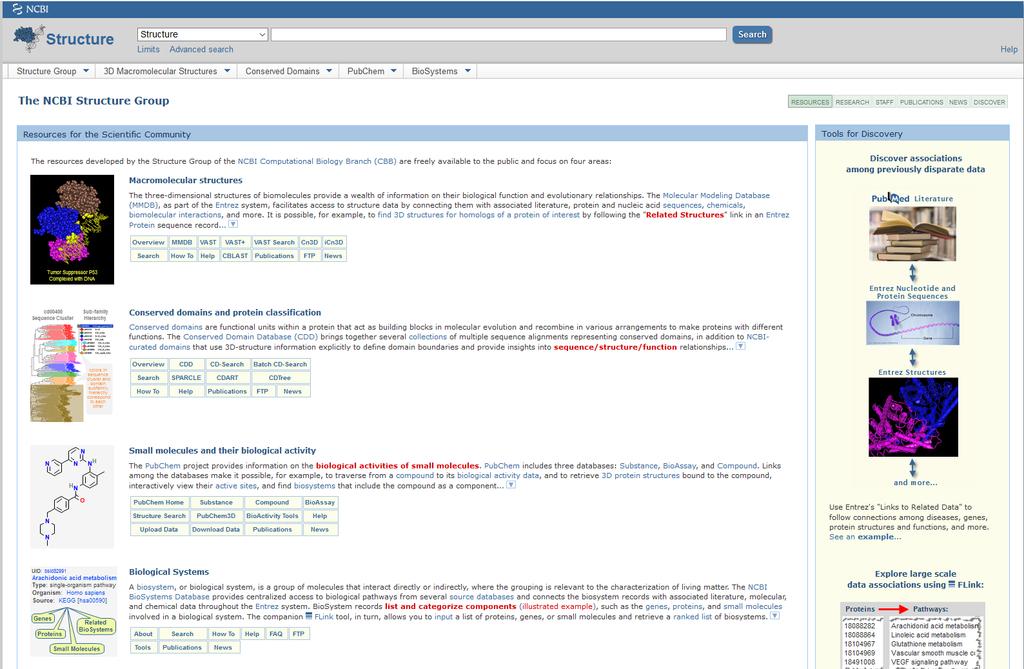1024x669 pixels.
Task: Expand Macromolecular structures description arrow
Action: point(232,224)
